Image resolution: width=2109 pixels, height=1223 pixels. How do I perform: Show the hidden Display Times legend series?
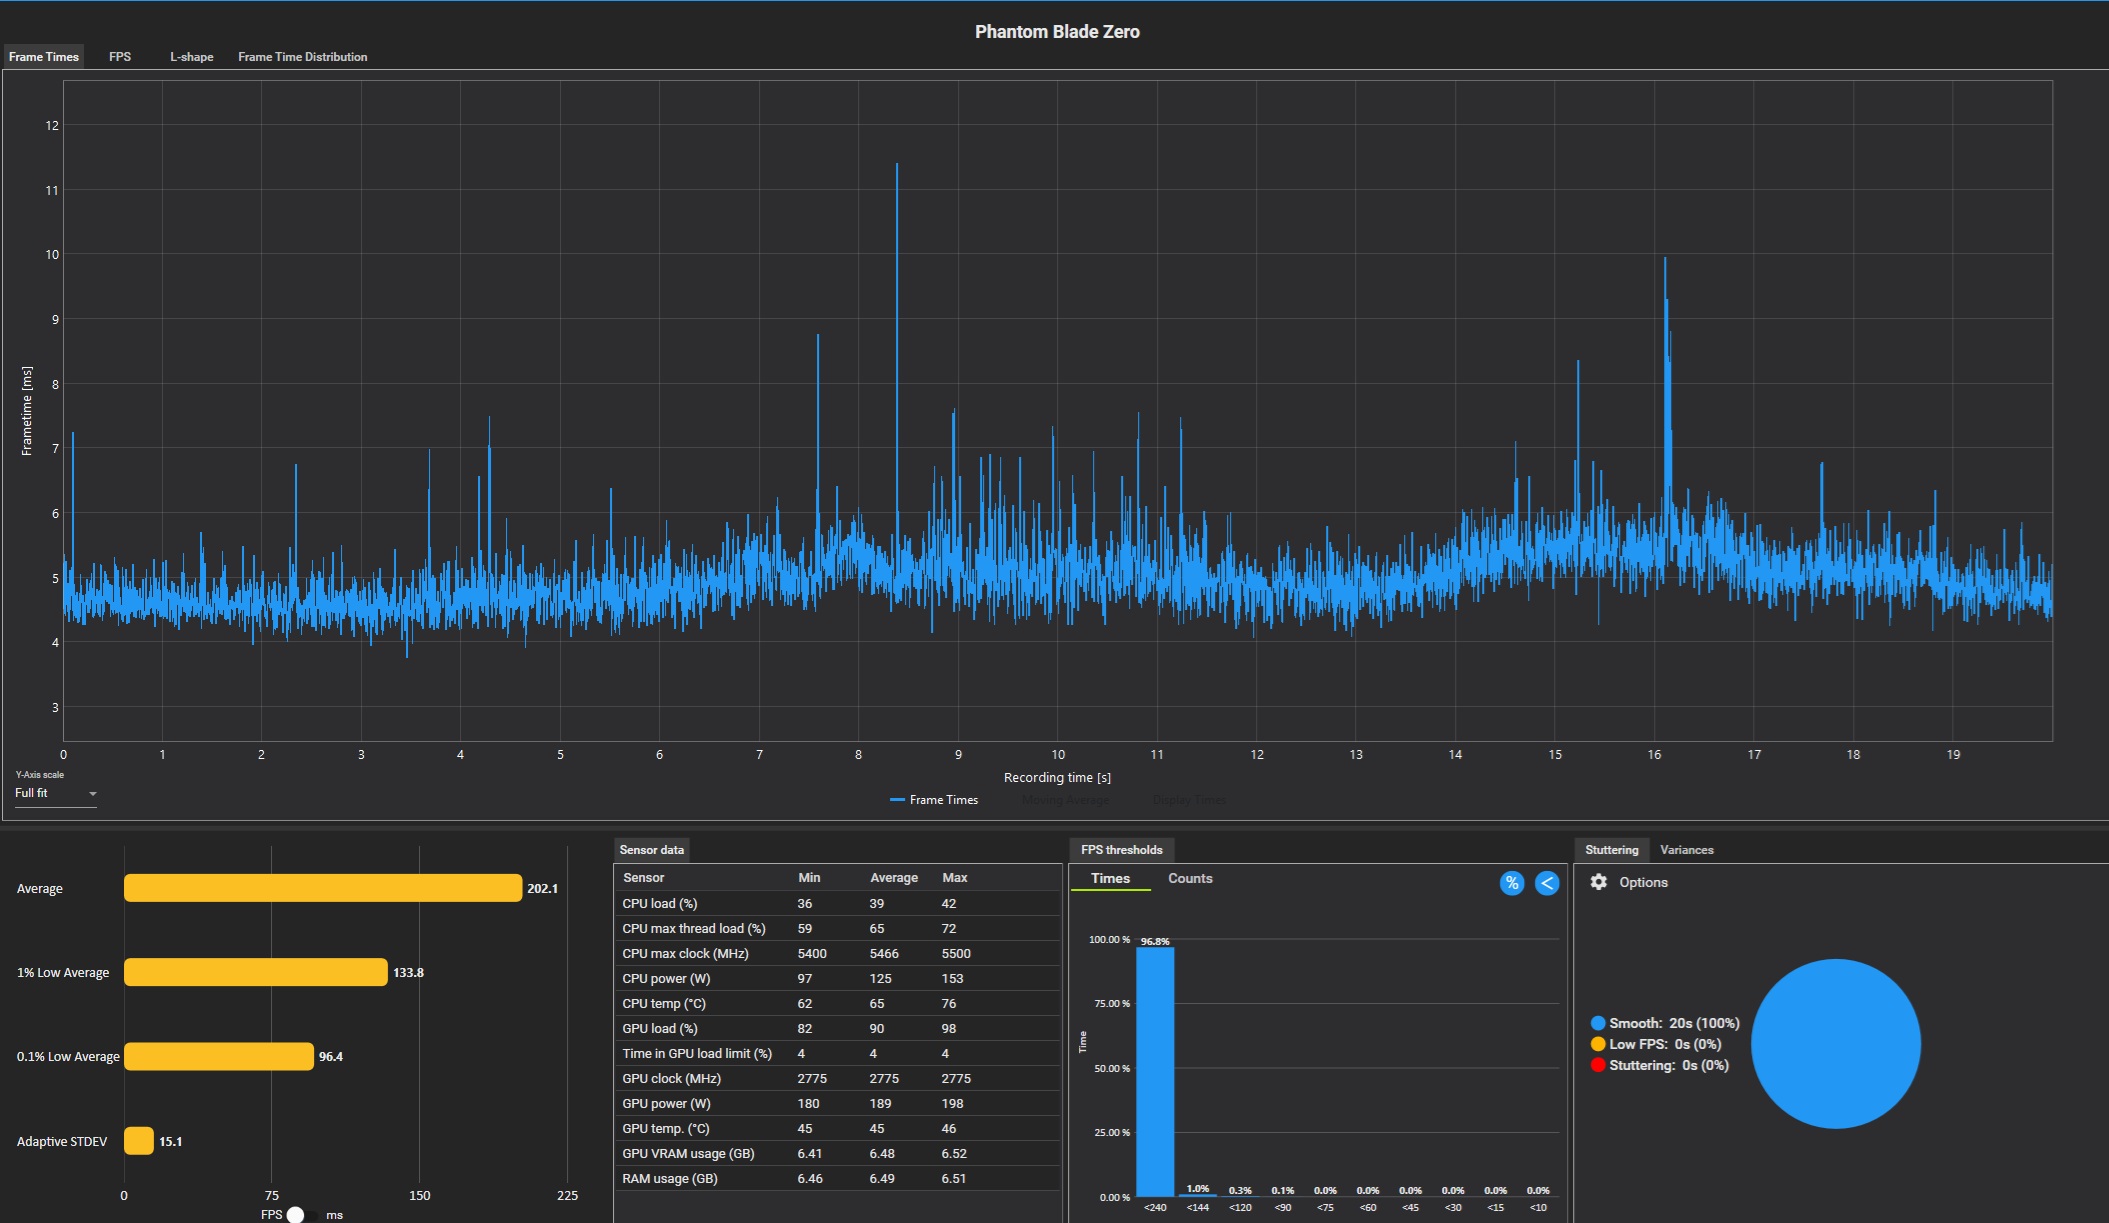[x=1188, y=800]
